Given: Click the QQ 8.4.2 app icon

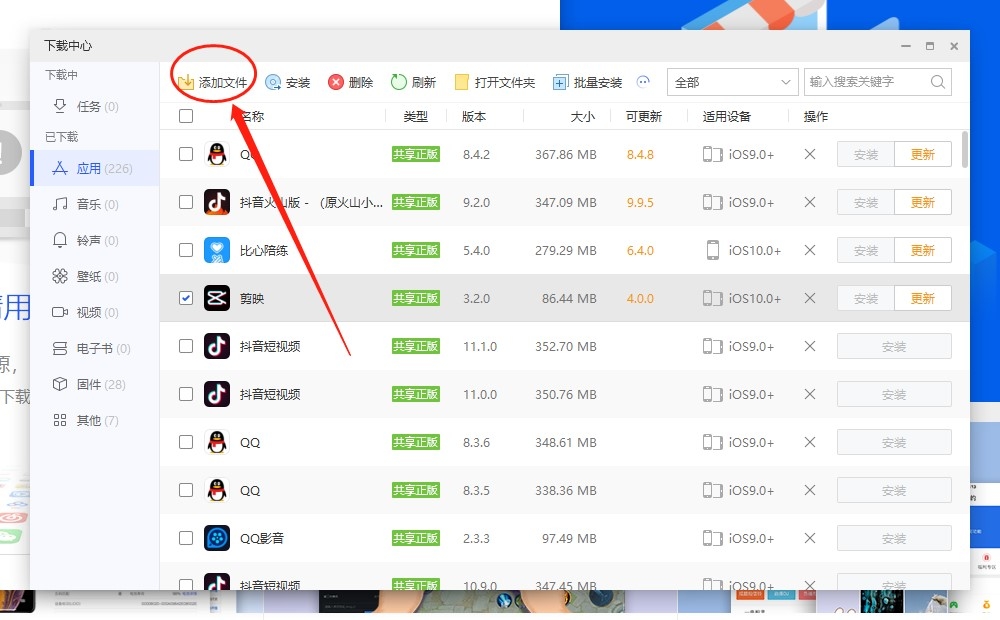Looking at the screenshot, I should click(x=217, y=154).
